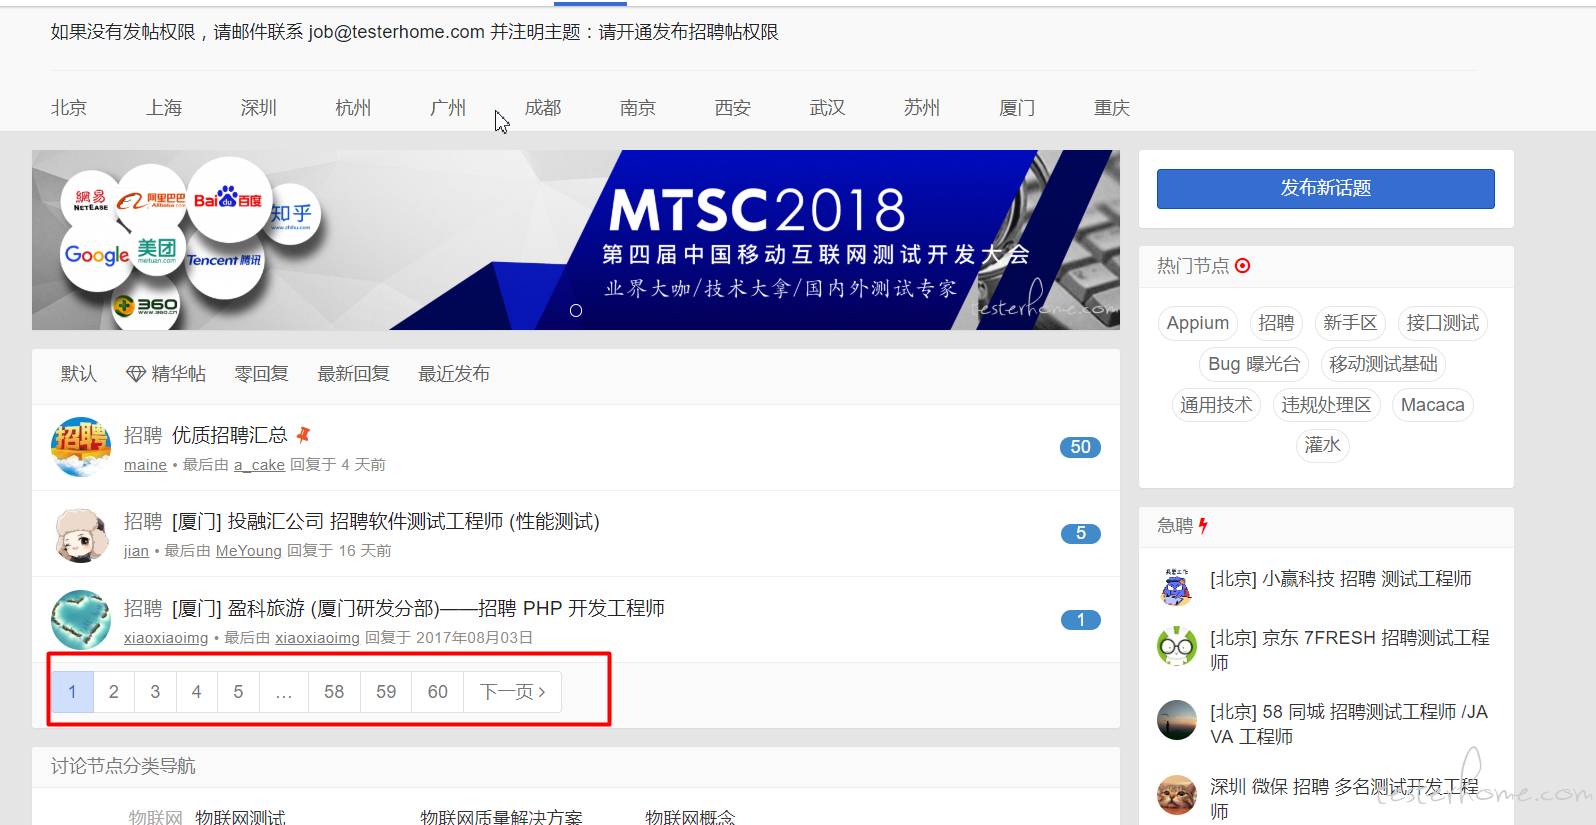
Task: Filter jobs by 广州
Action: point(448,108)
